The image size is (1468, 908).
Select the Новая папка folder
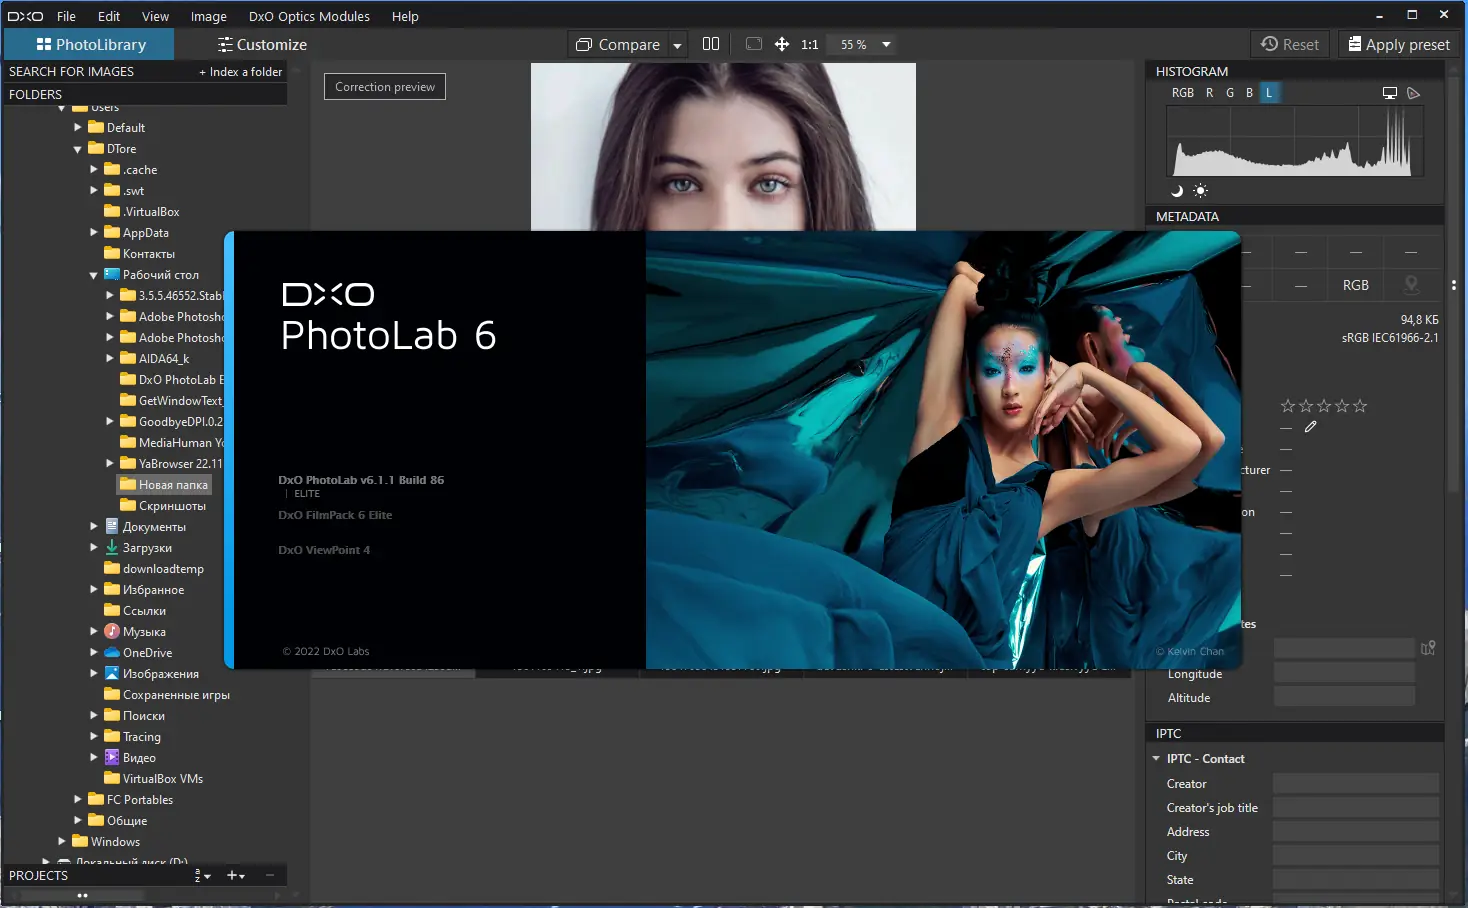click(x=173, y=485)
